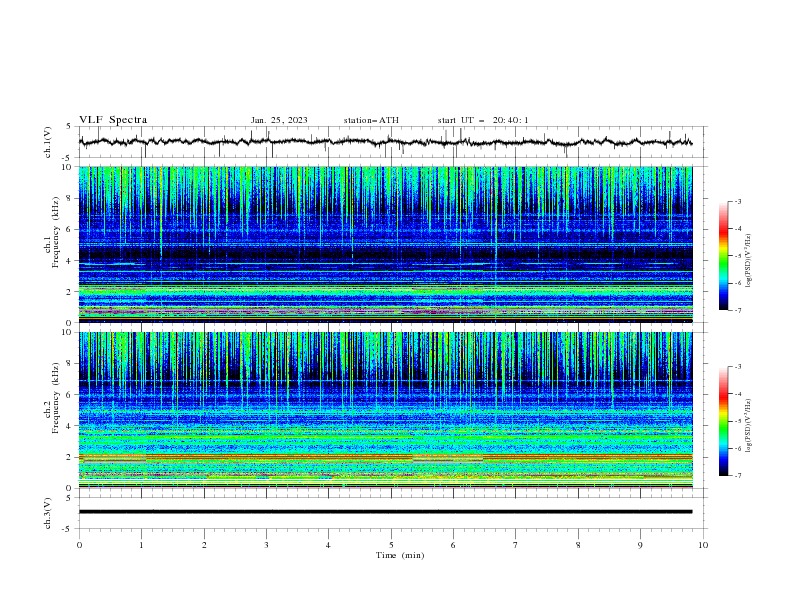This screenshot has height=612, width=792.
Task: Click the ch.2 spectrogram panel
Action: (386, 410)
